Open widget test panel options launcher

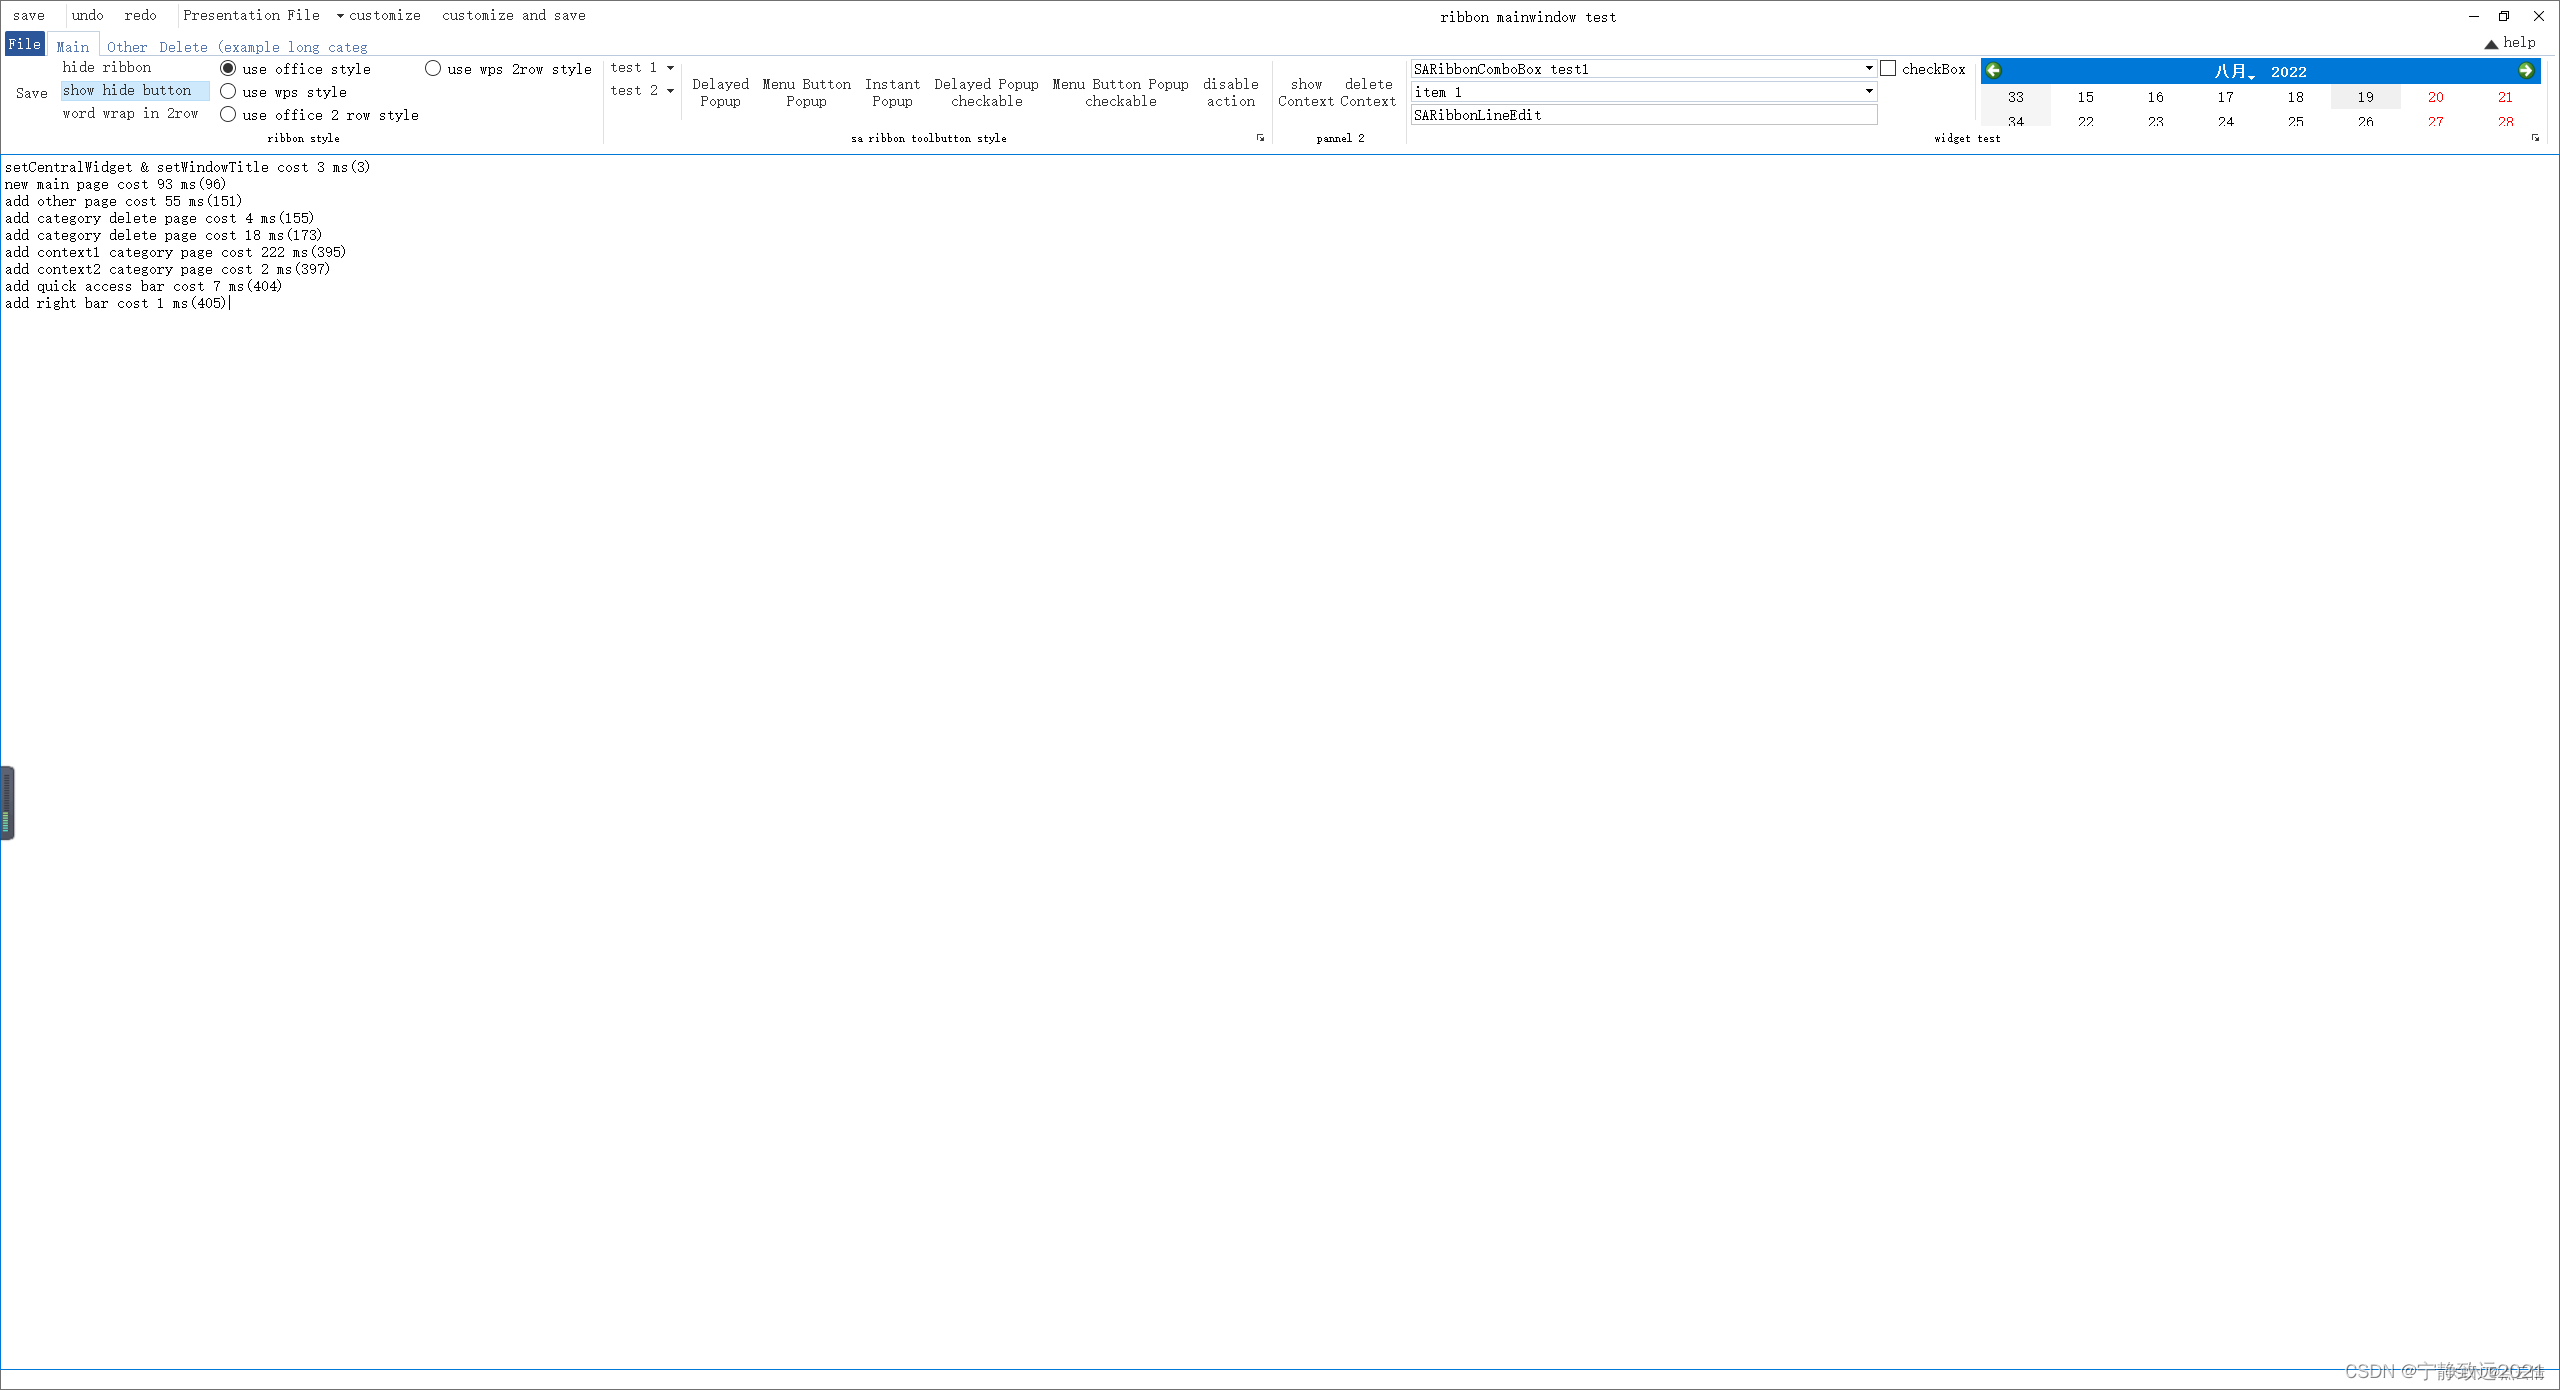point(2535,138)
